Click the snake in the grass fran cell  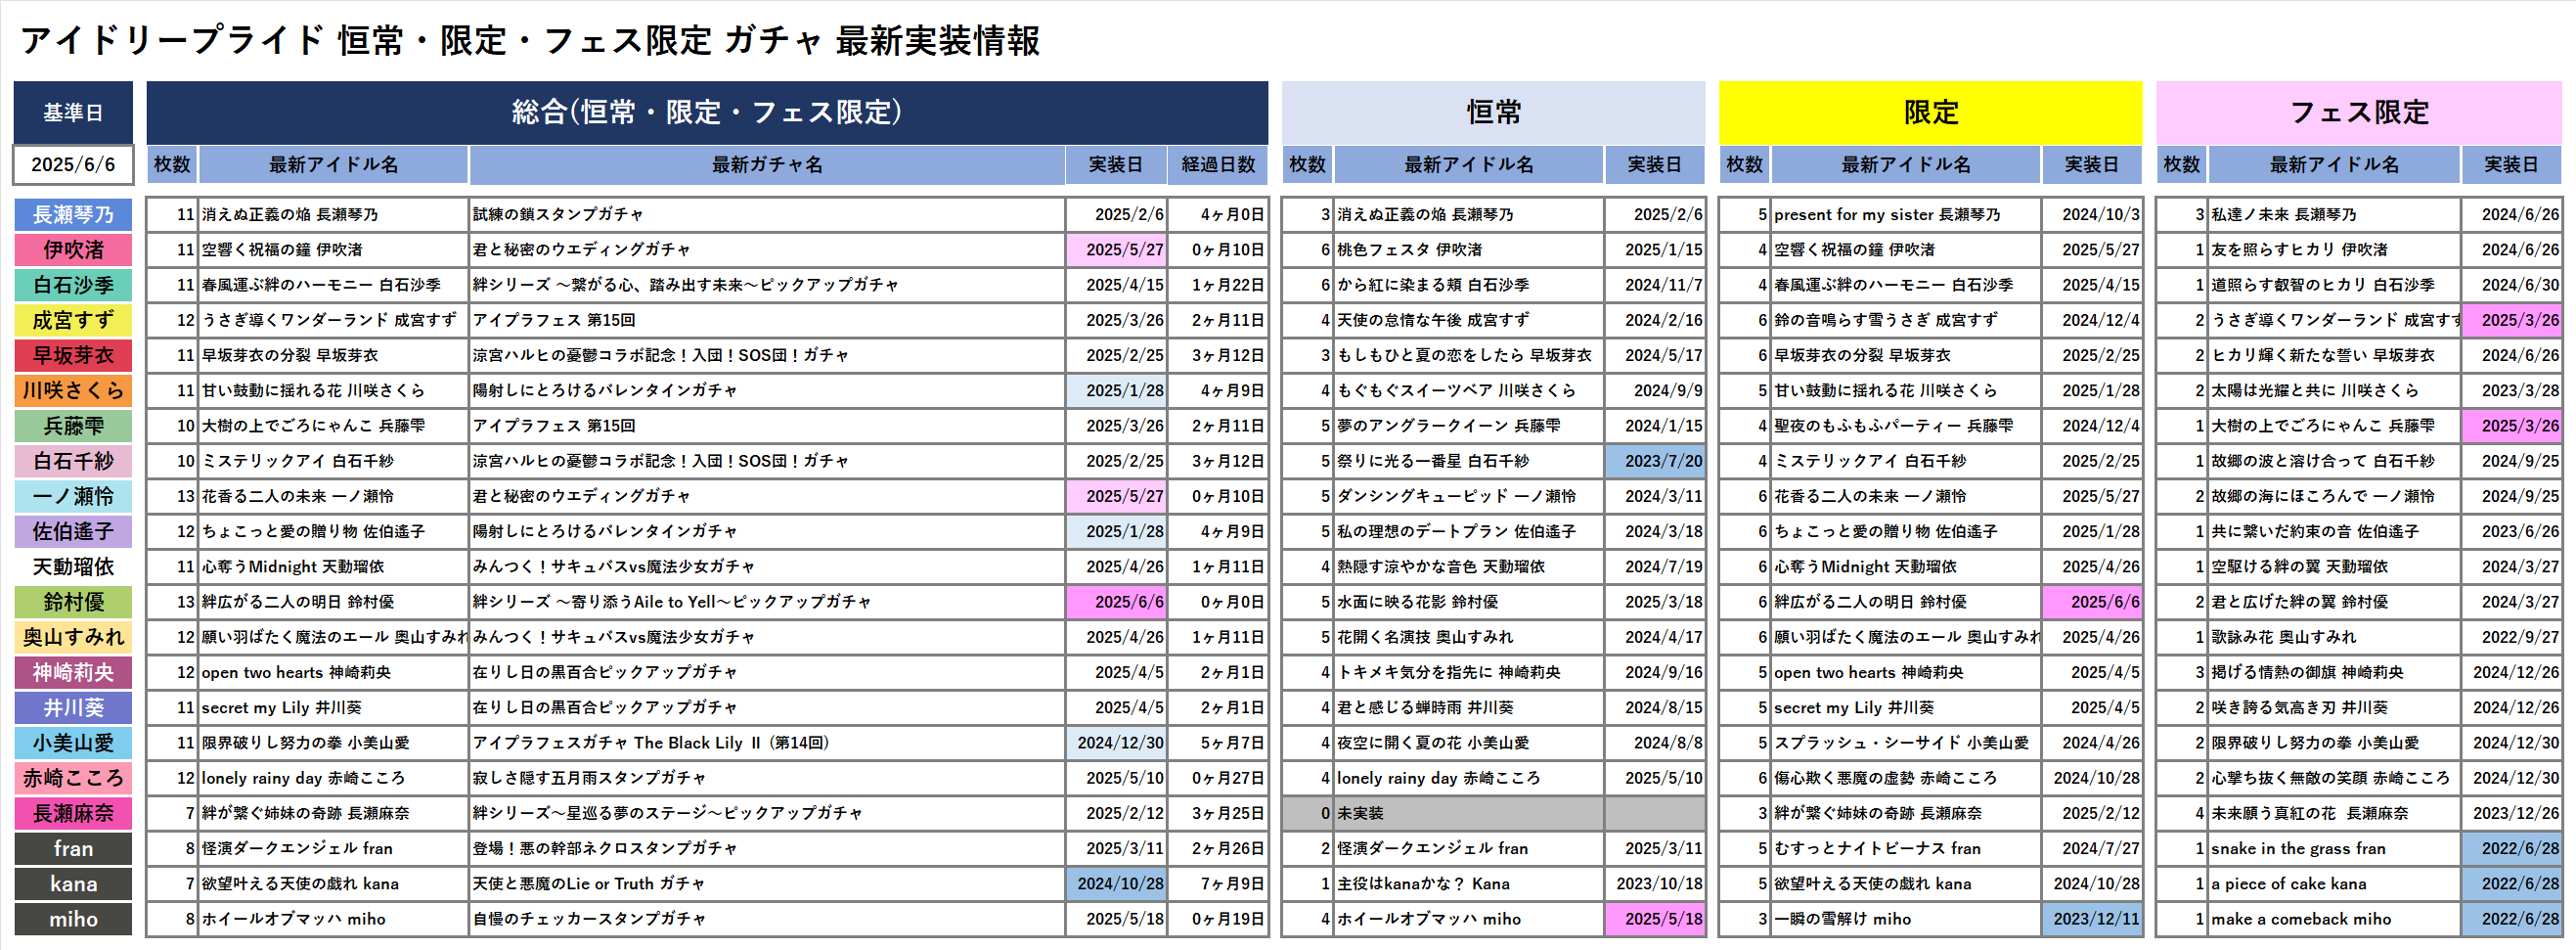[2333, 849]
